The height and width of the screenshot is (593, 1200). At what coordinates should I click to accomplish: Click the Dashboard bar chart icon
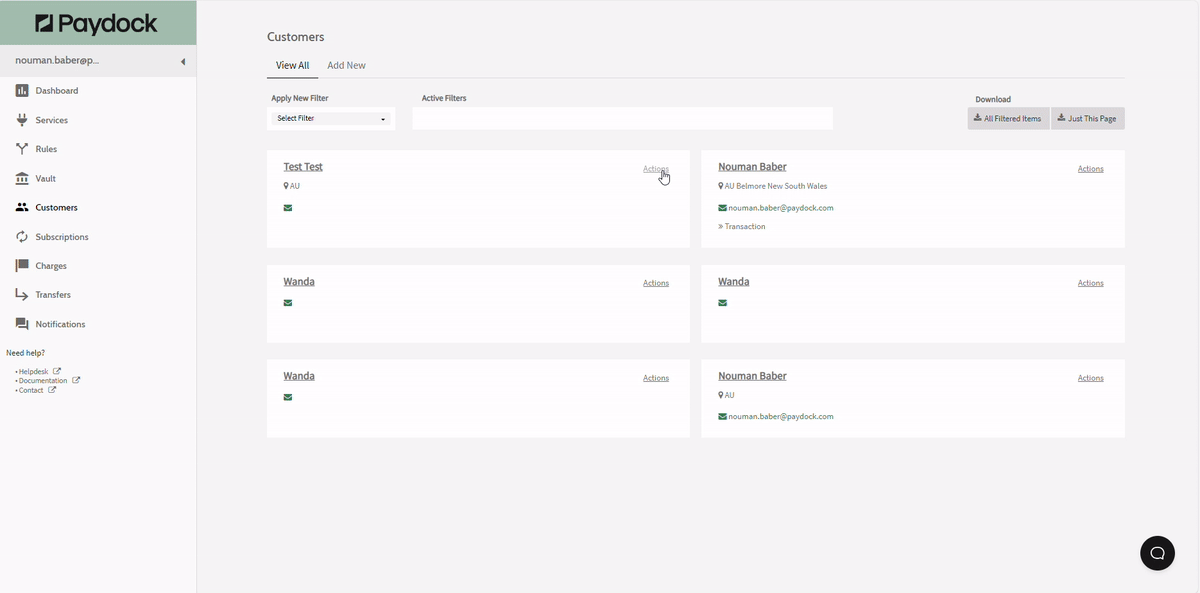pyautogui.click(x=22, y=91)
